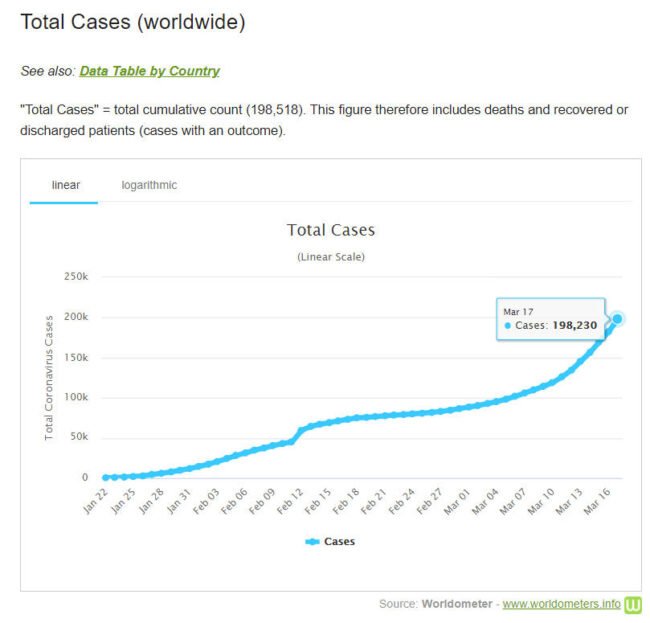
Task: Click the Mar 17 highlighted data point
Action: coord(617,319)
